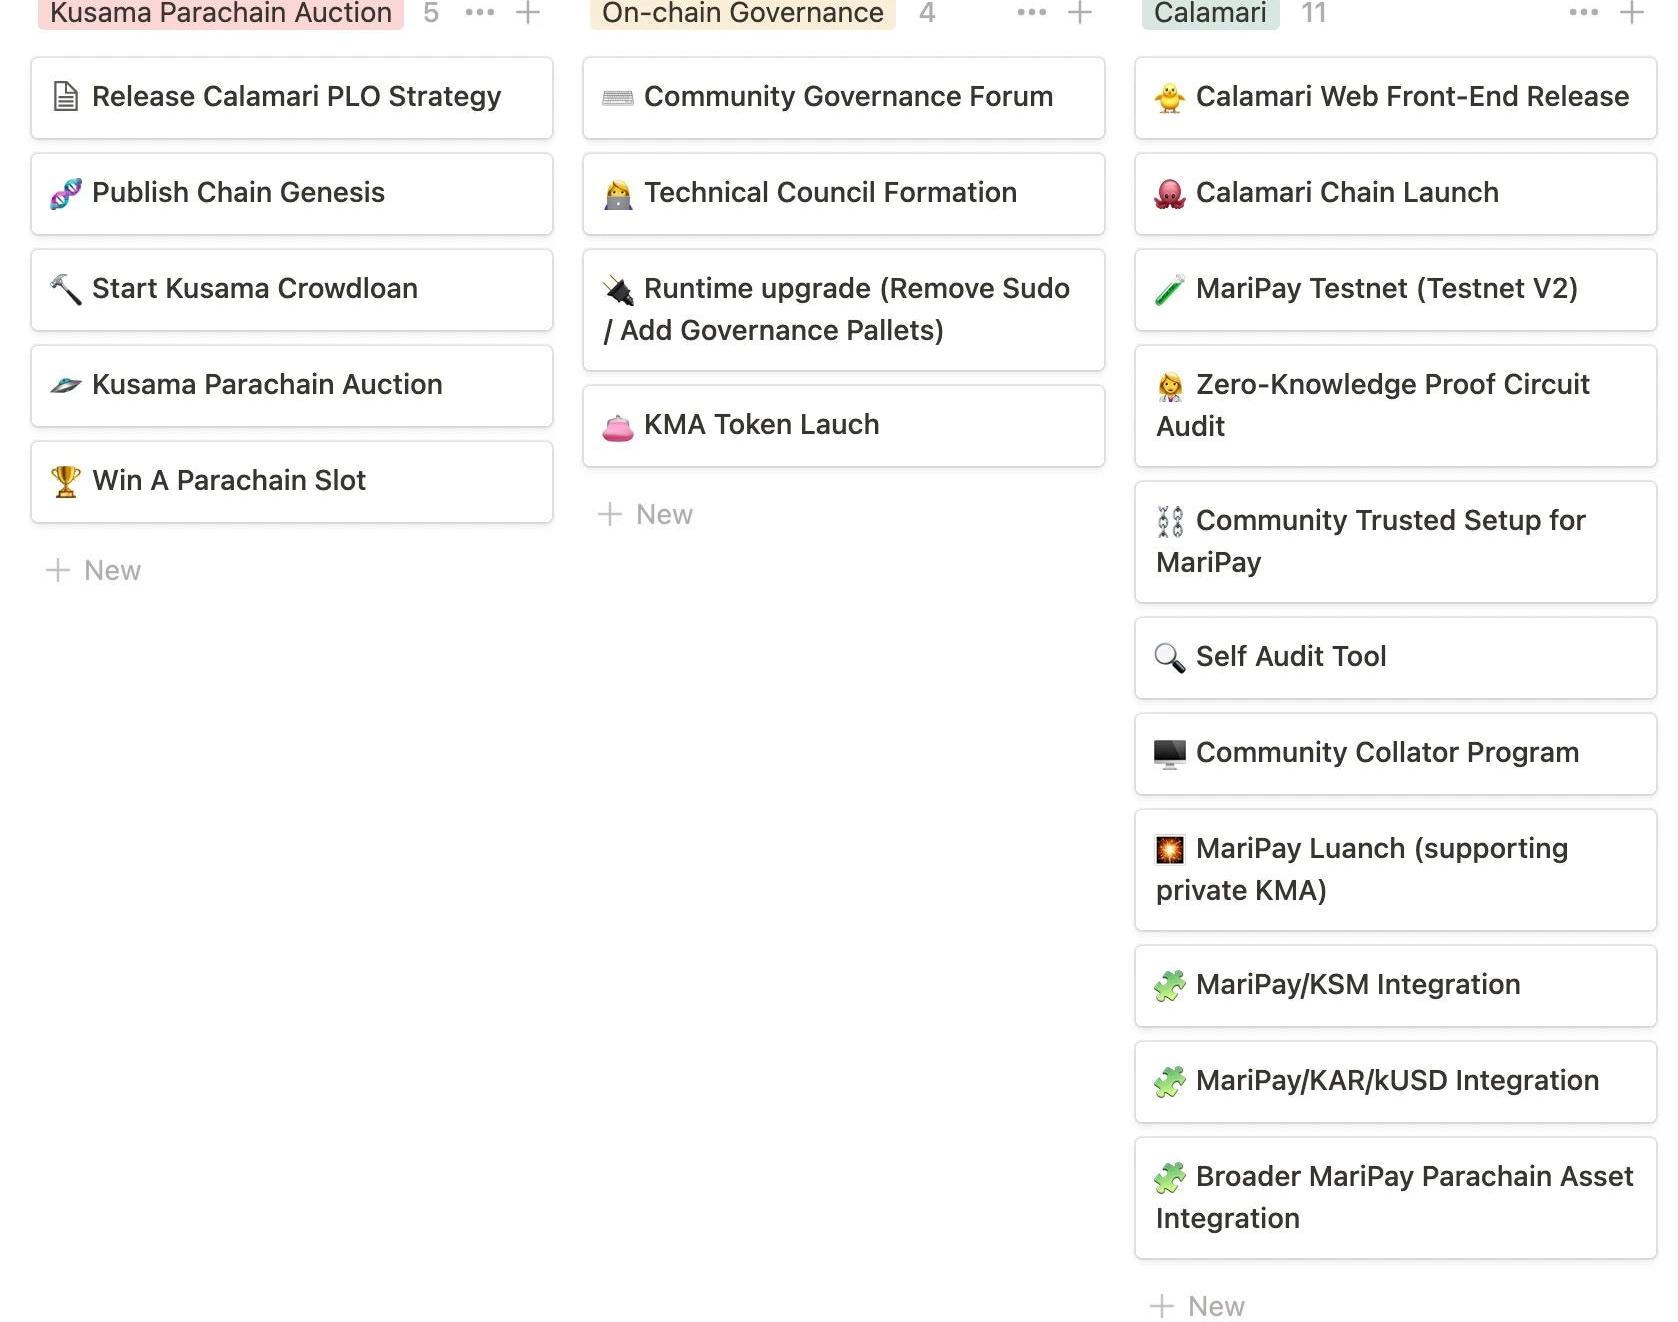Click the puzzle icon on MariPay/KAR/kUSD Integration

click(x=1169, y=1081)
